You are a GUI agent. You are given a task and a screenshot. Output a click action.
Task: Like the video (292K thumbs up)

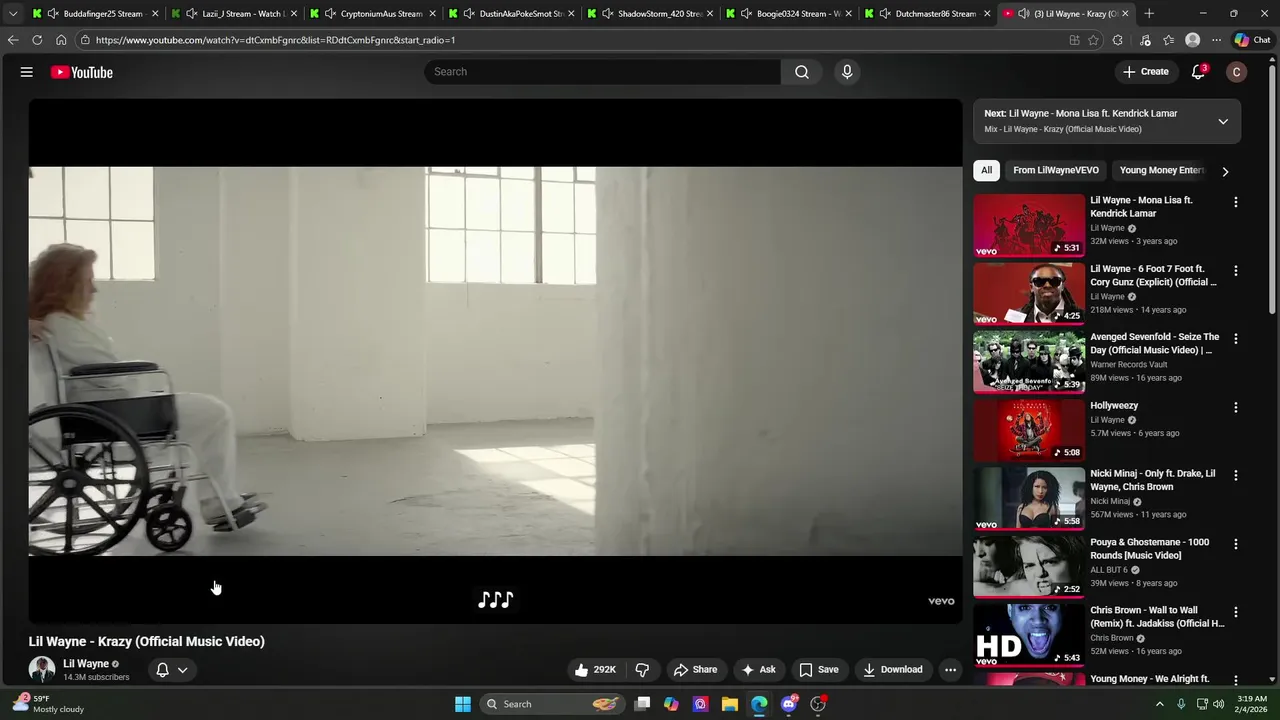click(x=595, y=670)
